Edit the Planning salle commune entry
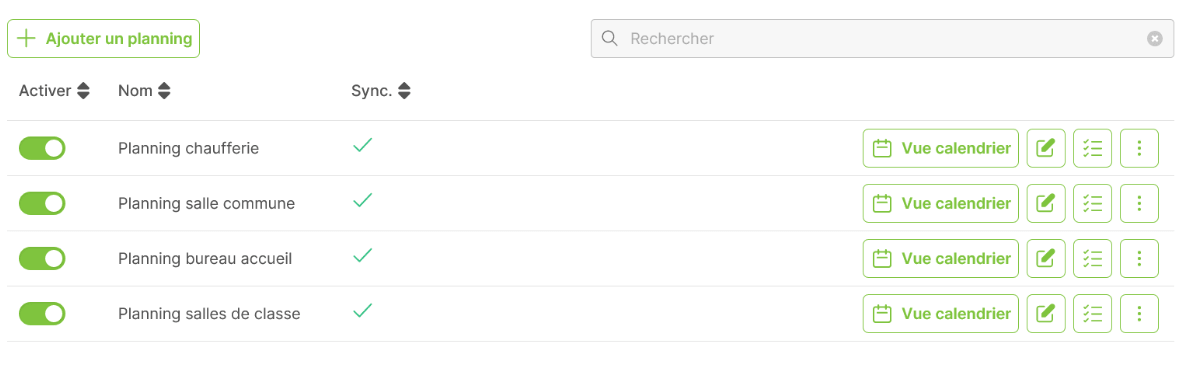Screen dimensions: 1190x370 [1046, 203]
